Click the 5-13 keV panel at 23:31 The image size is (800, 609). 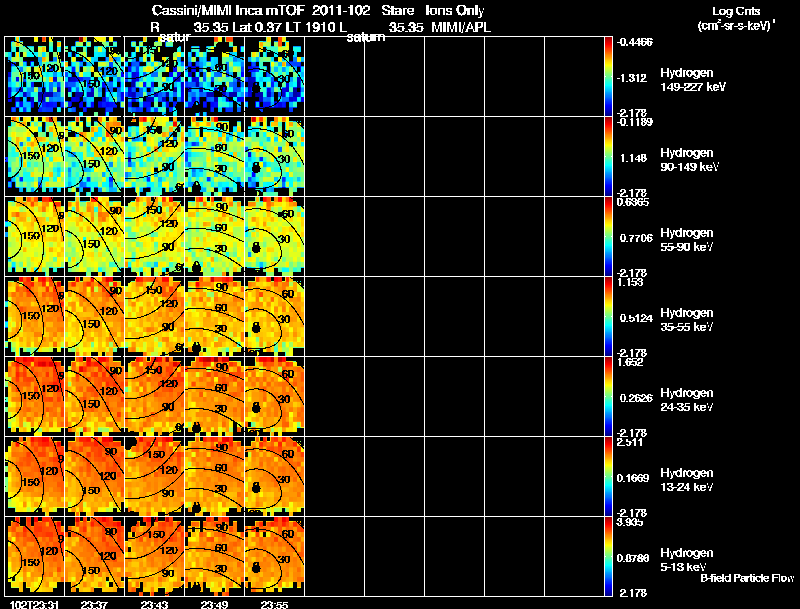(x=35, y=556)
